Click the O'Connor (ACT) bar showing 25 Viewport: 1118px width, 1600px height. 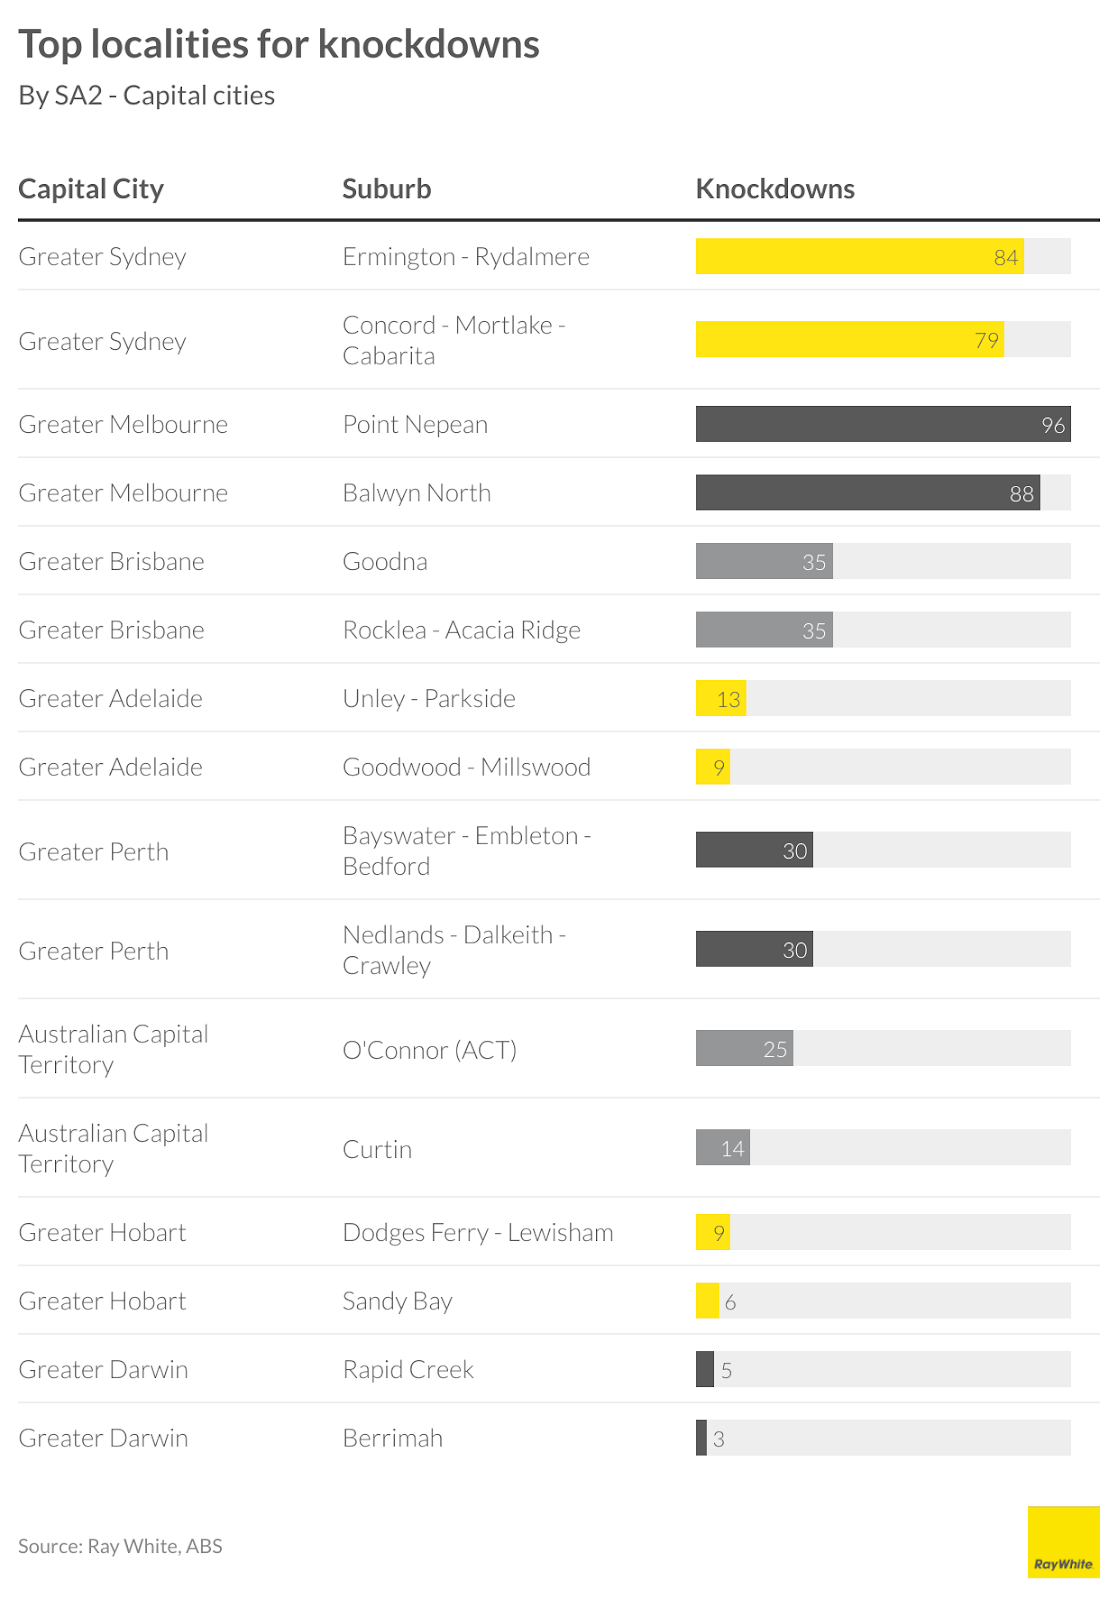coord(744,1048)
